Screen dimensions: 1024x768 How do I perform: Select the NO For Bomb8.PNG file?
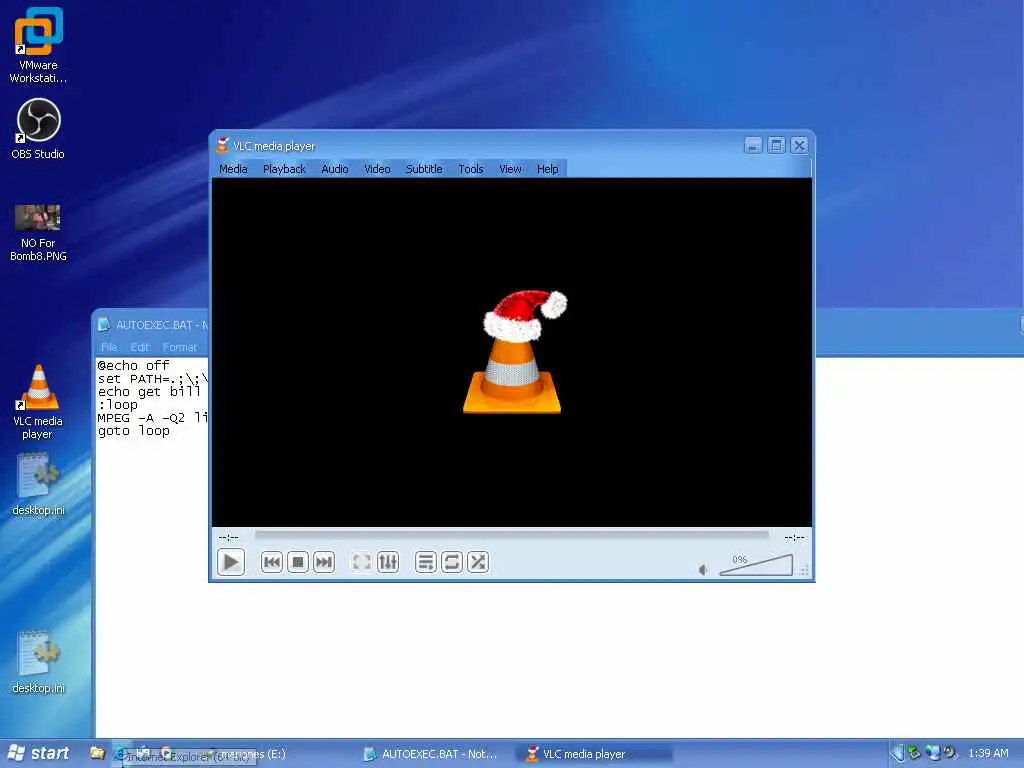(x=38, y=233)
